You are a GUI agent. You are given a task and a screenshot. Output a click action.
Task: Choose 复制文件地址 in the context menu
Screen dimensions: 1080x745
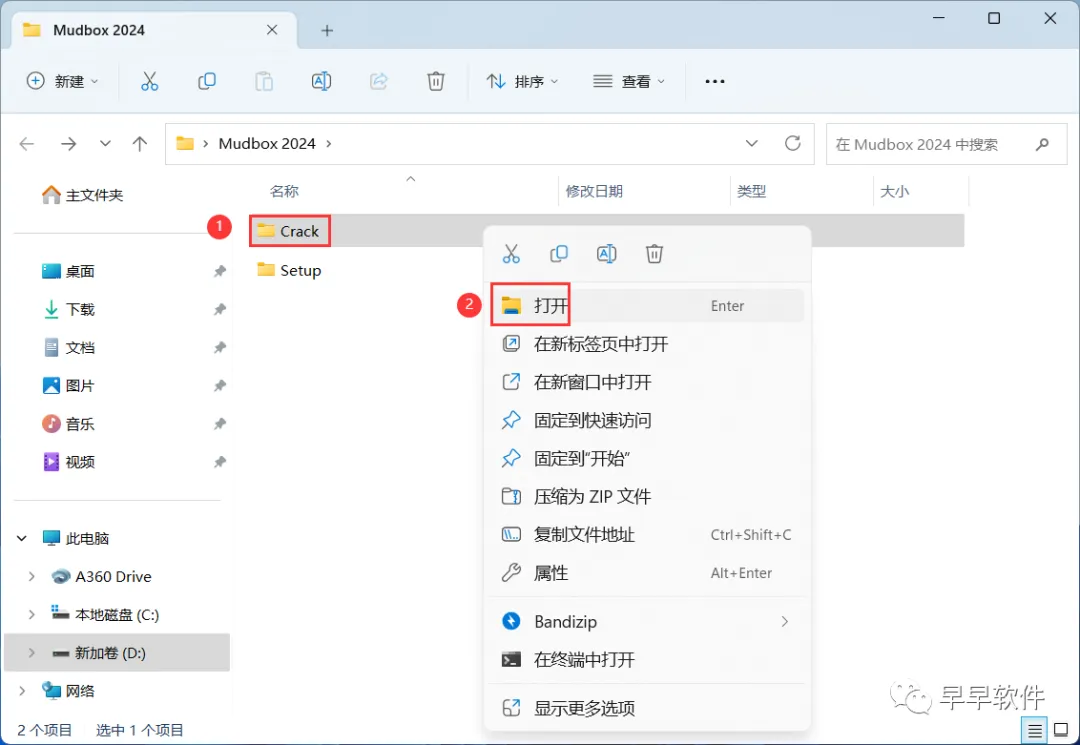(x=647, y=534)
